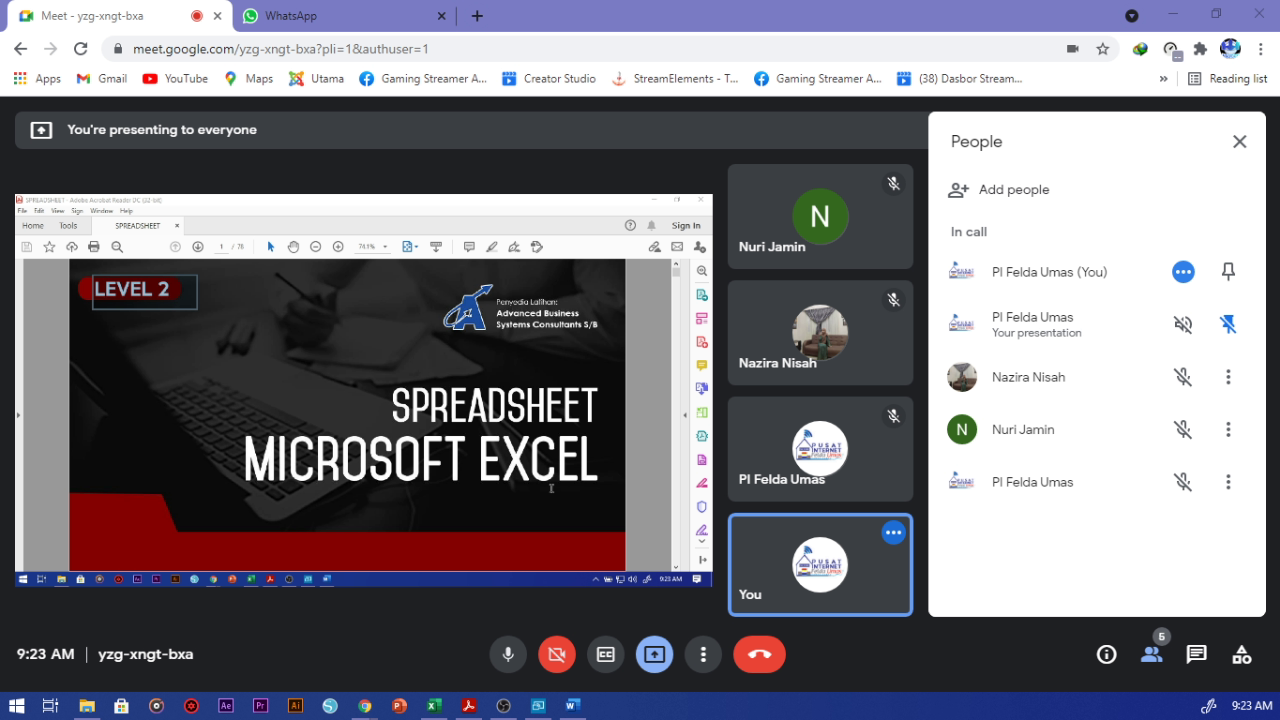Toggle the microphone mute button
Viewport: 1280px width, 720px height.
[508, 654]
